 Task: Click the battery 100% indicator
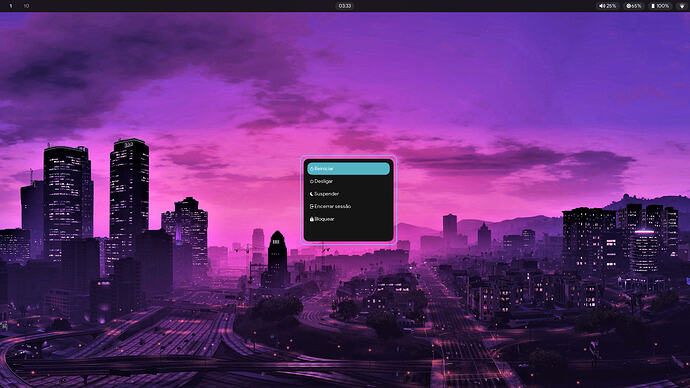click(660, 6)
